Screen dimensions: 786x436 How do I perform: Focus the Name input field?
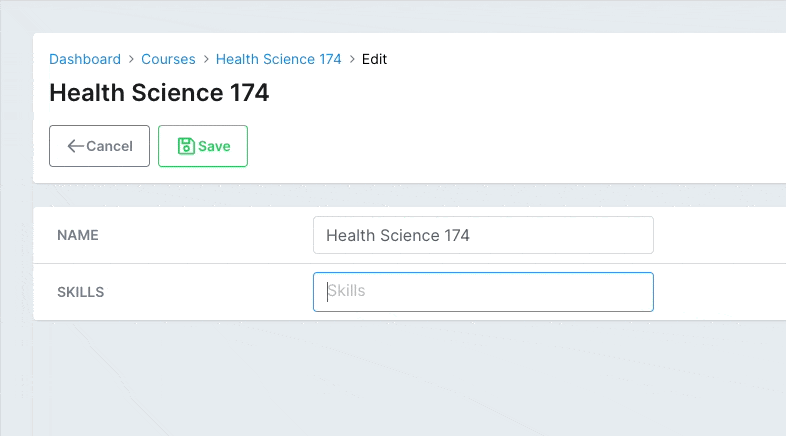pyautogui.click(x=483, y=235)
